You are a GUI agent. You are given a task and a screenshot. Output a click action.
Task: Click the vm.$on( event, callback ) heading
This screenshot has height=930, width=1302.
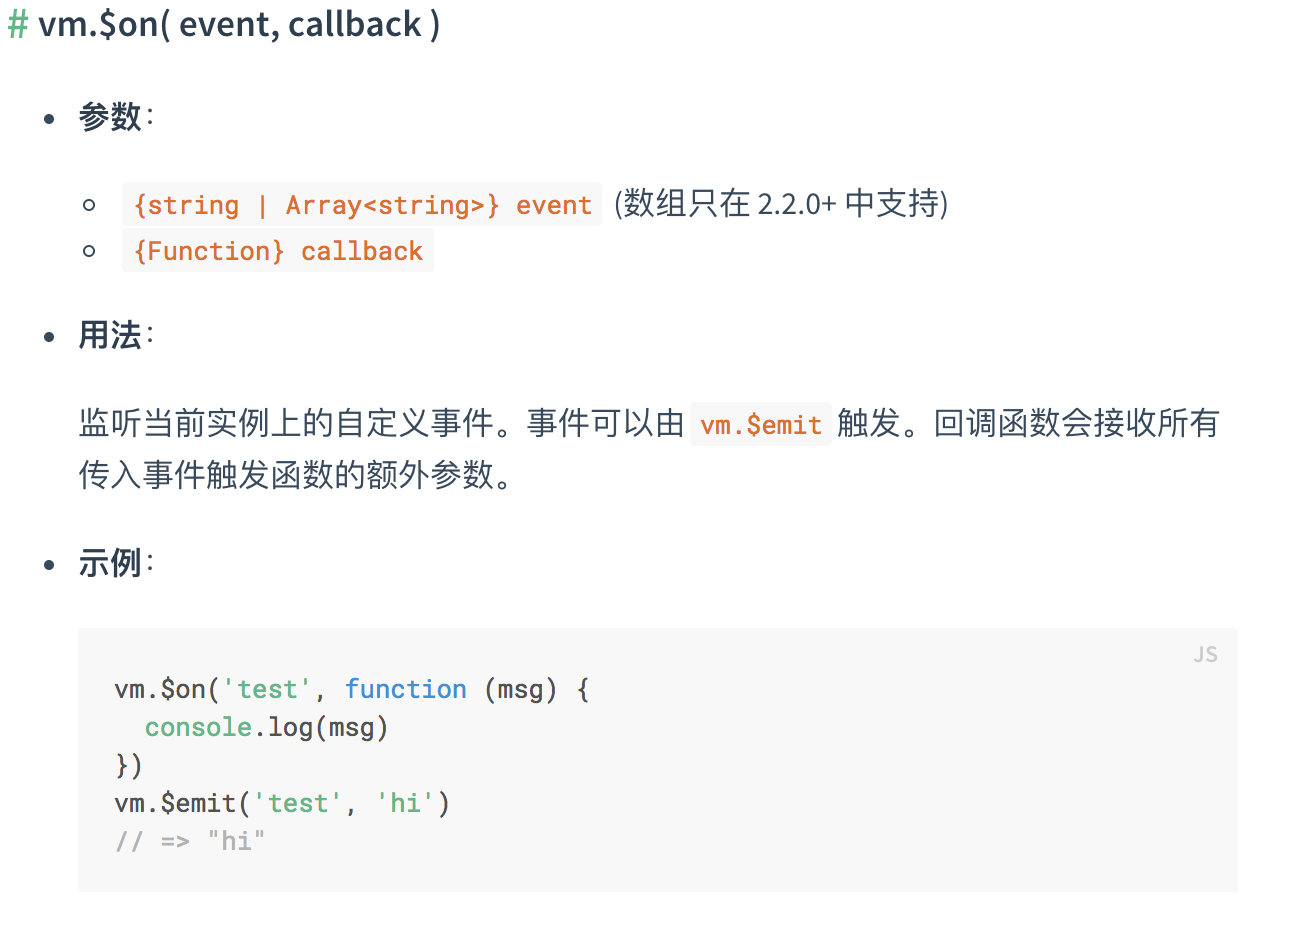coord(239,25)
